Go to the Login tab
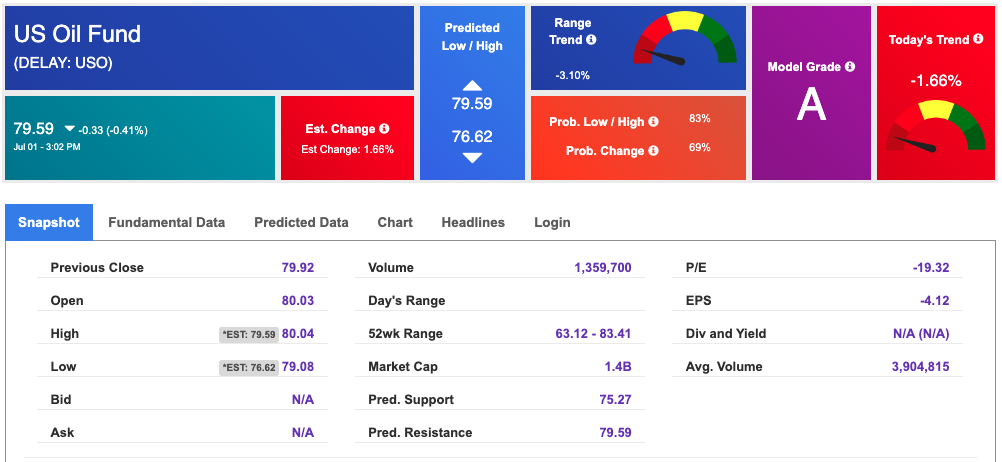This screenshot has height=462, width=1002. (x=552, y=222)
